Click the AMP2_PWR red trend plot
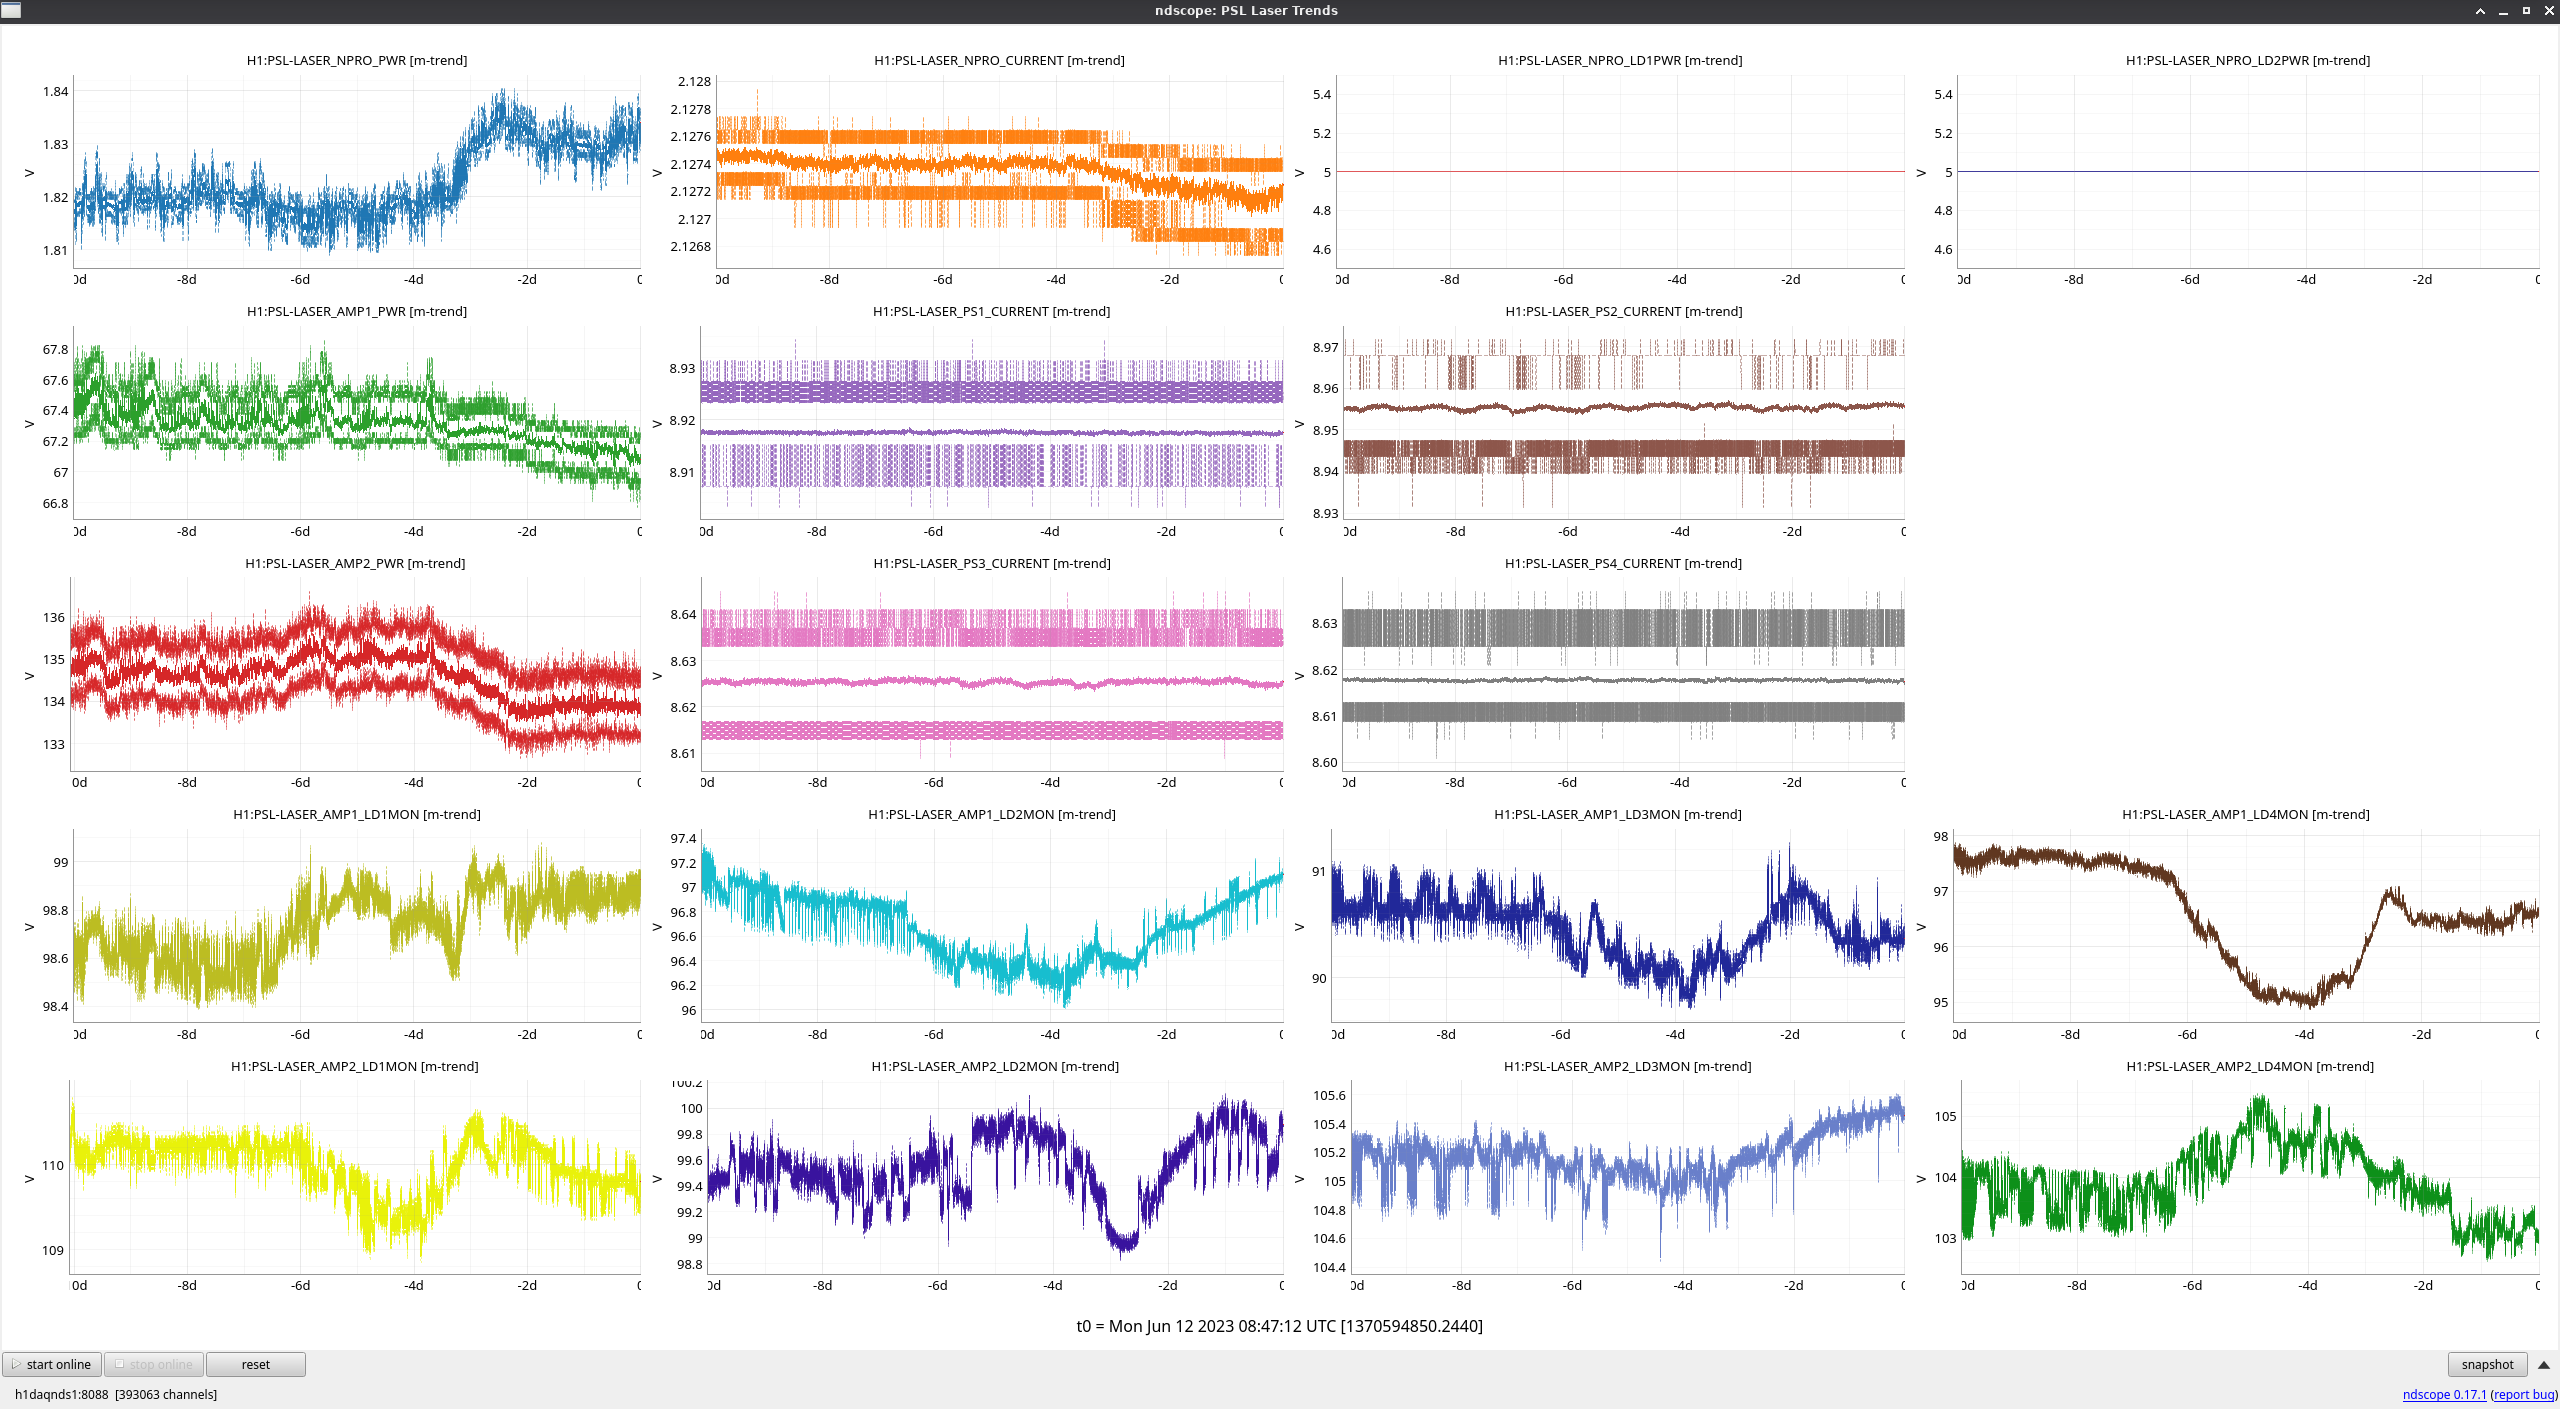This screenshot has height=1409, width=2560. [x=356, y=673]
